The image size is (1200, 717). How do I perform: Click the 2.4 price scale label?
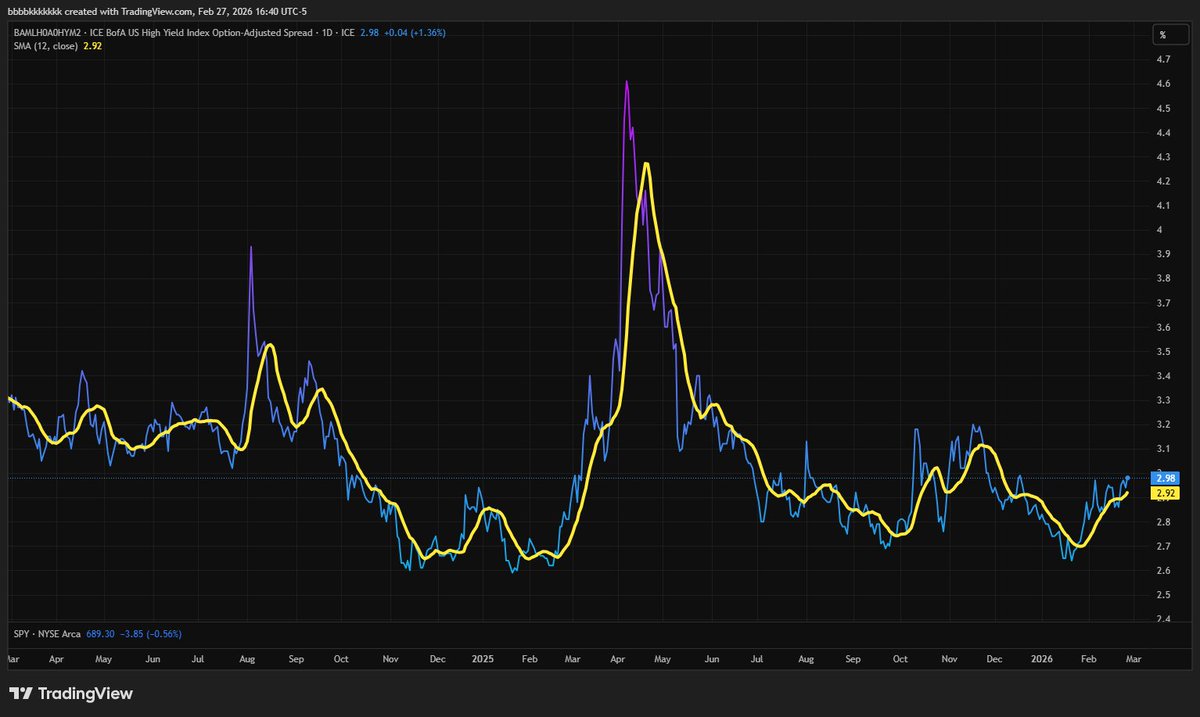pyautogui.click(x=1163, y=620)
